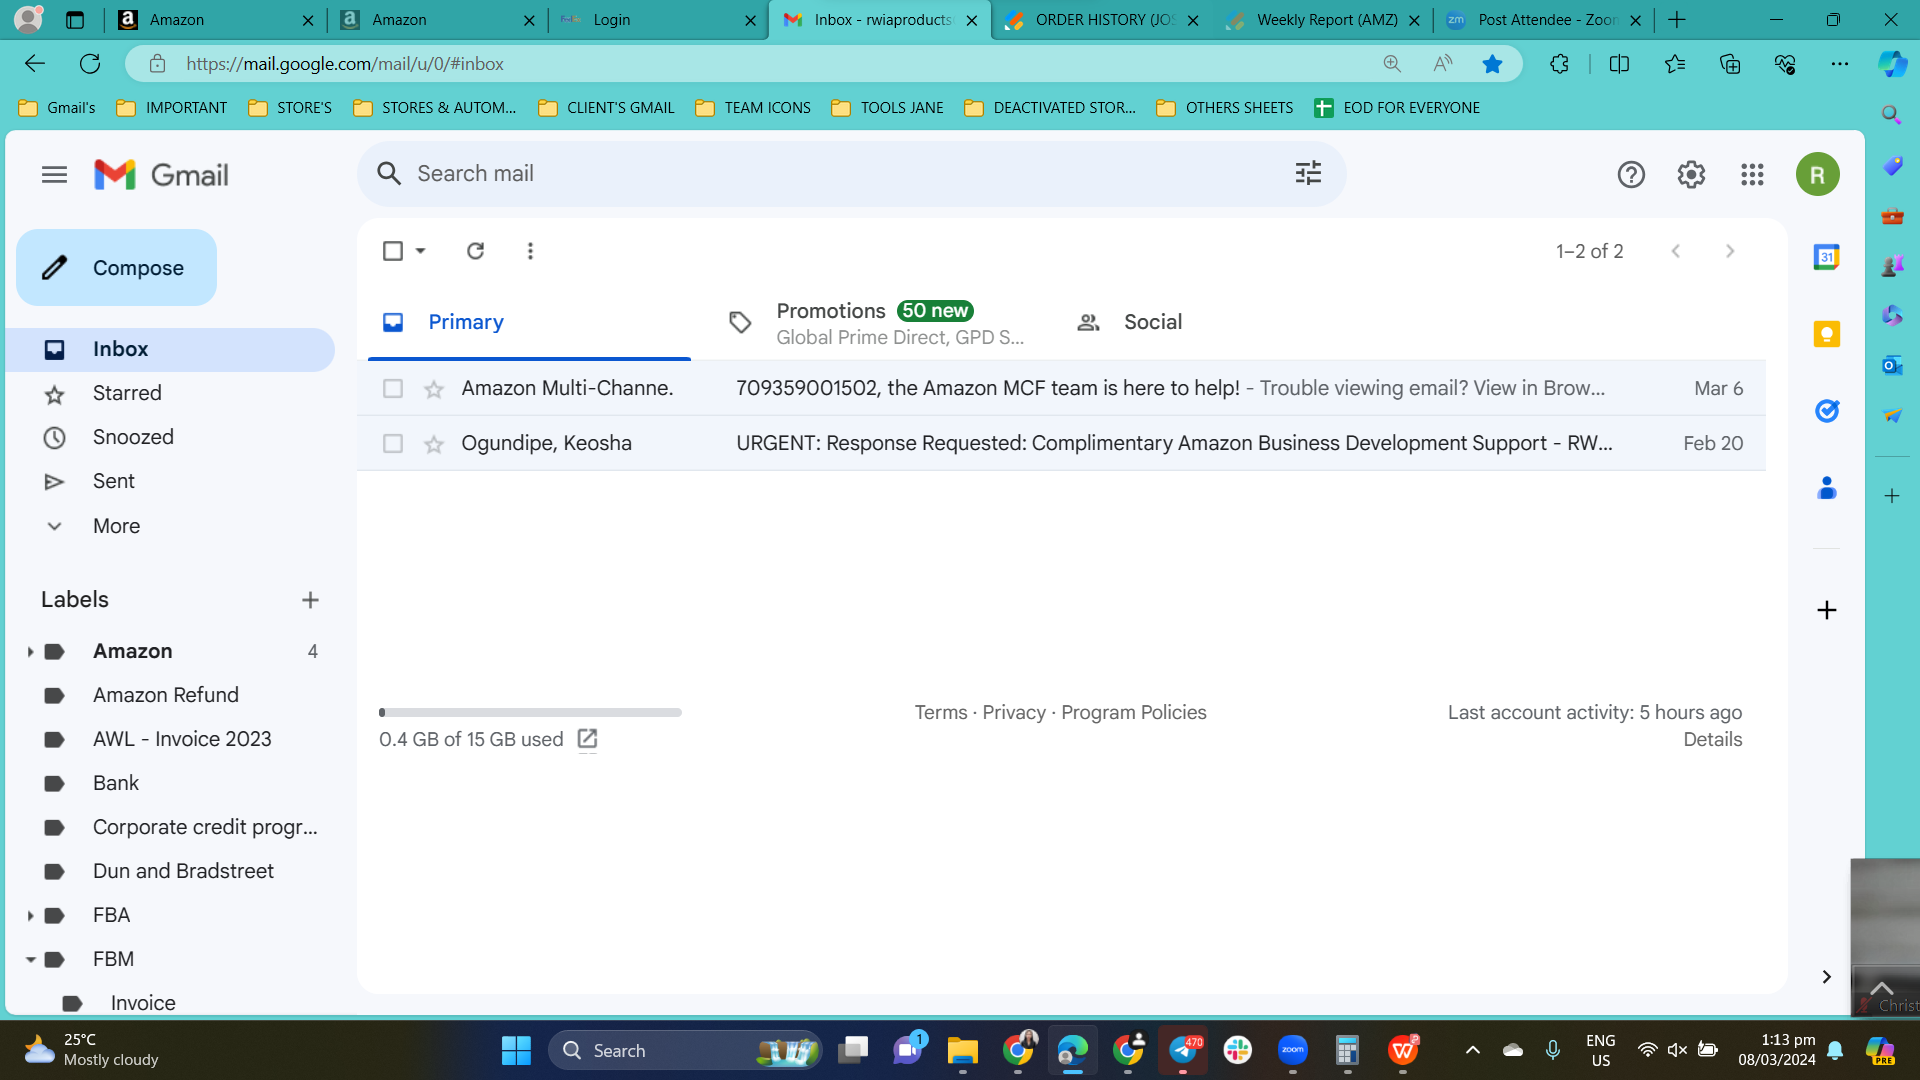Click browser Back arrow

[x=35, y=64]
